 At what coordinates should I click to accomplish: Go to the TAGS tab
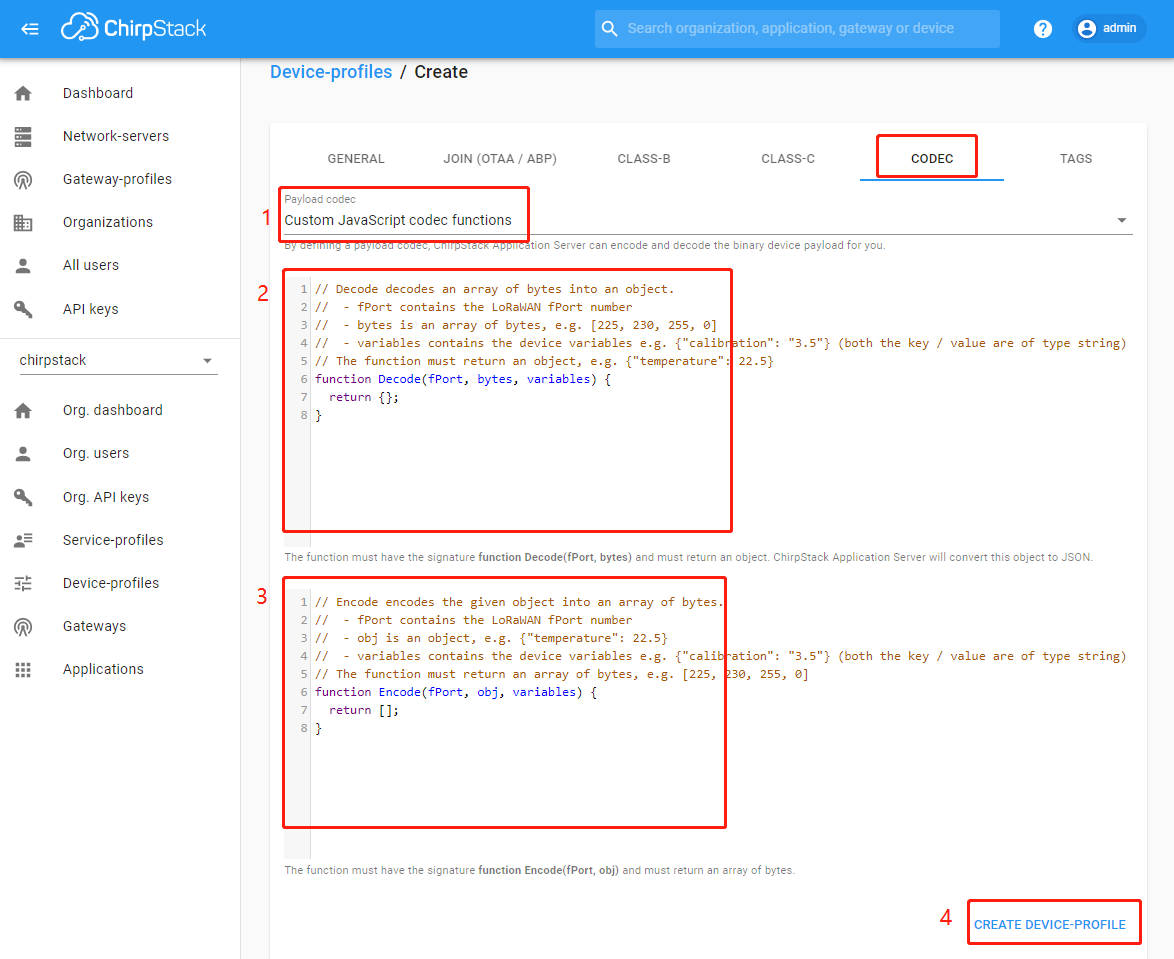click(1076, 159)
